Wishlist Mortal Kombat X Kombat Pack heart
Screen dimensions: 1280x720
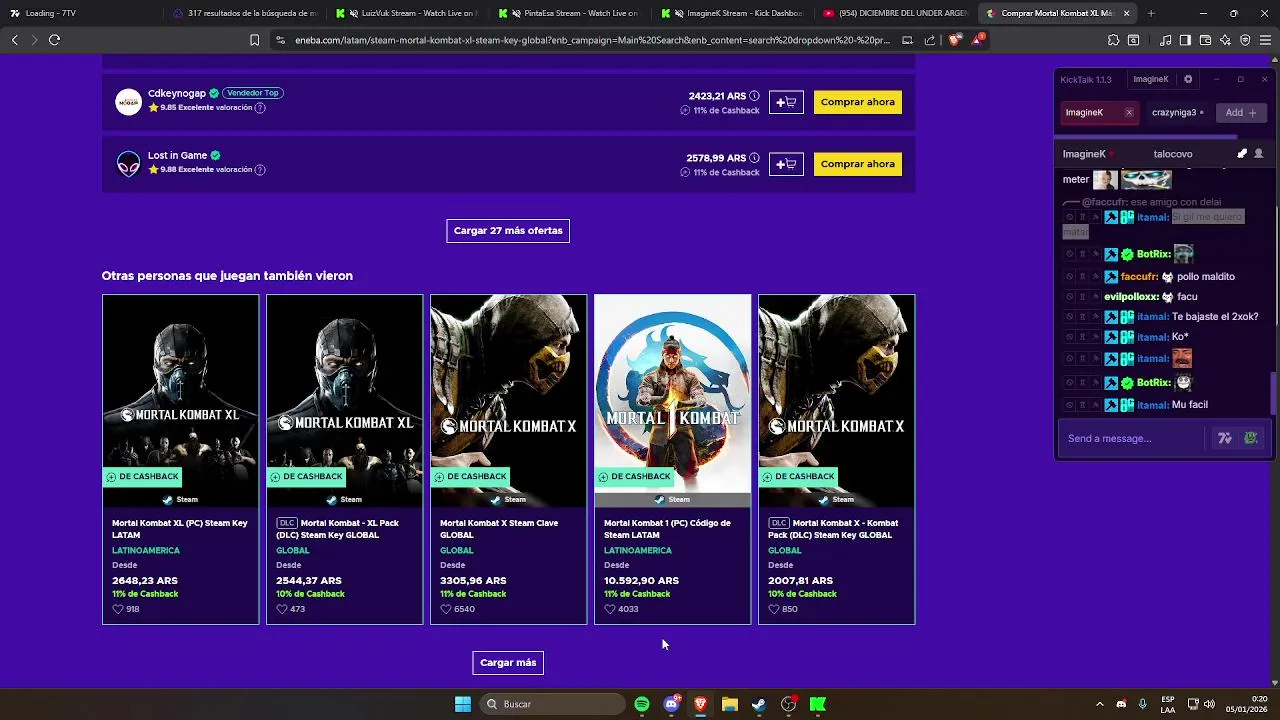(774, 609)
